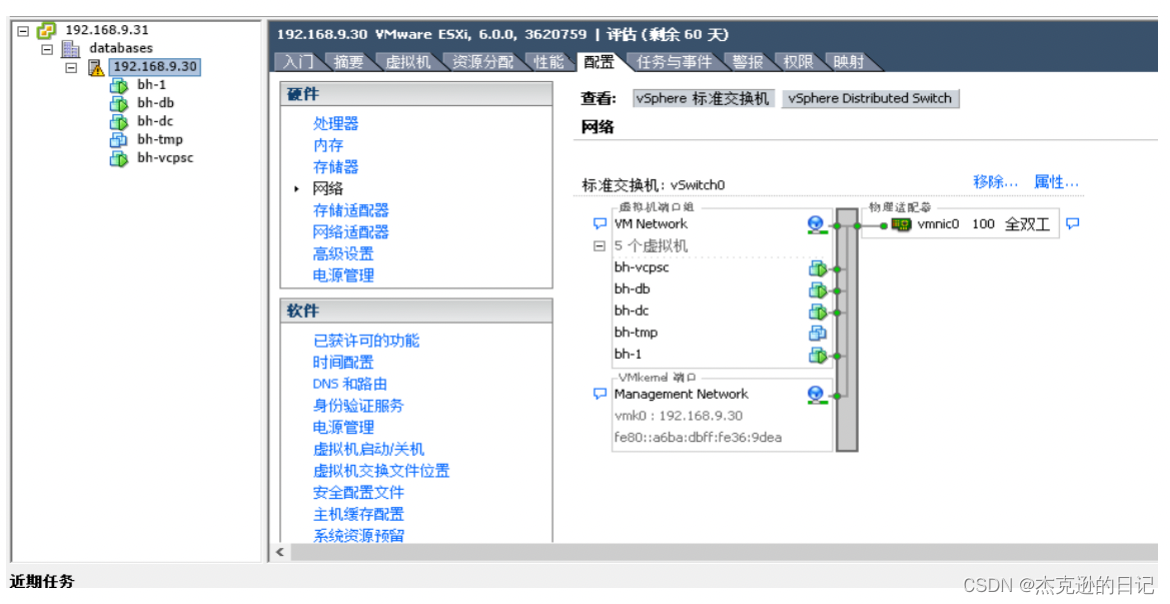Click vmk0 : 192.168.9.30 address text
The width and height of the screenshot is (1170, 604).
(678, 416)
